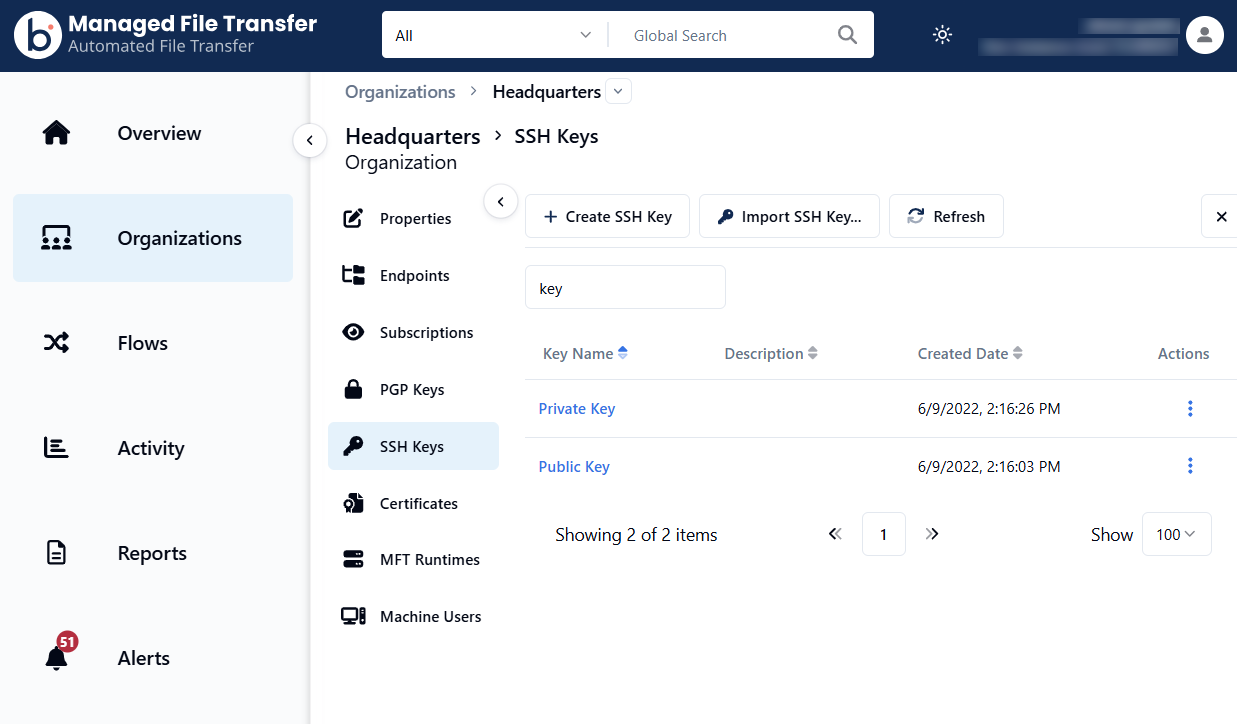This screenshot has height=724, width=1237.
Task: Click the page number 1 box
Action: point(883,534)
